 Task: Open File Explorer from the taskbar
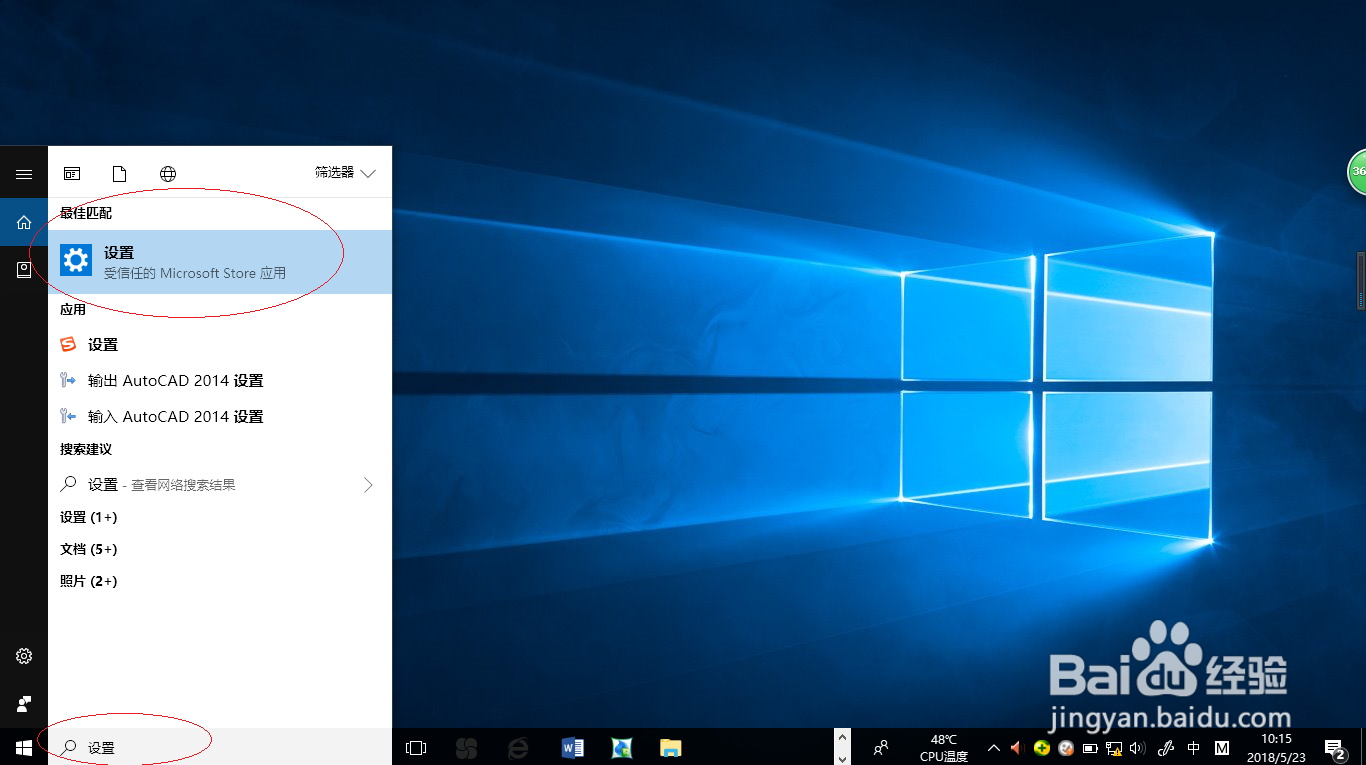[x=671, y=747]
